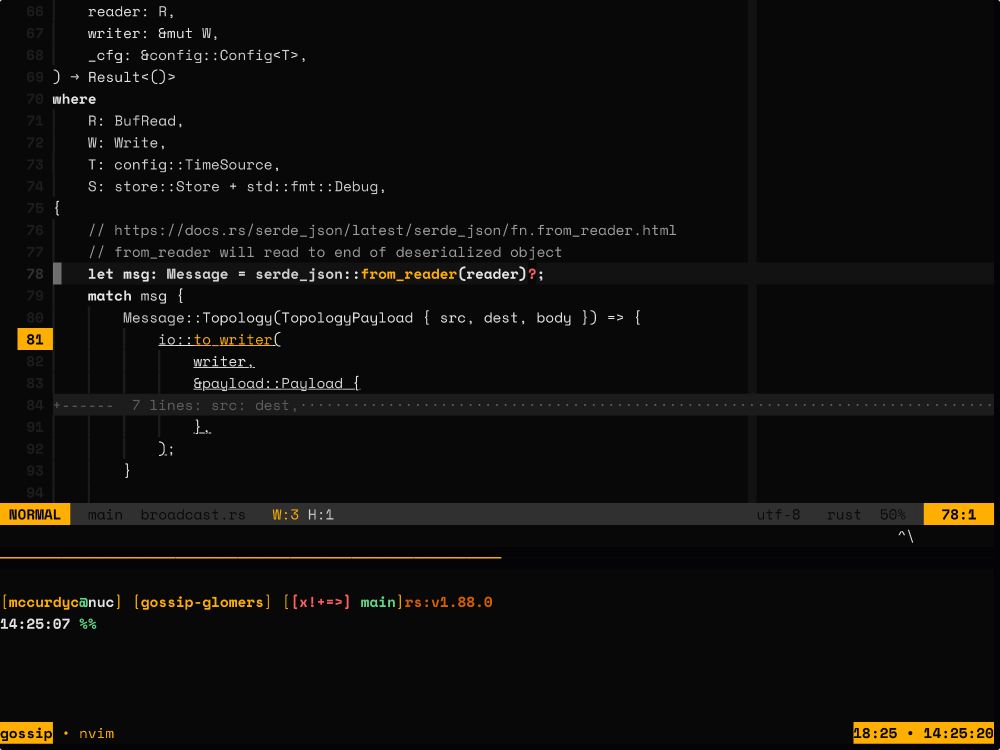Select the 'gossip' tmux session label
1000x750 pixels.
pos(26,733)
